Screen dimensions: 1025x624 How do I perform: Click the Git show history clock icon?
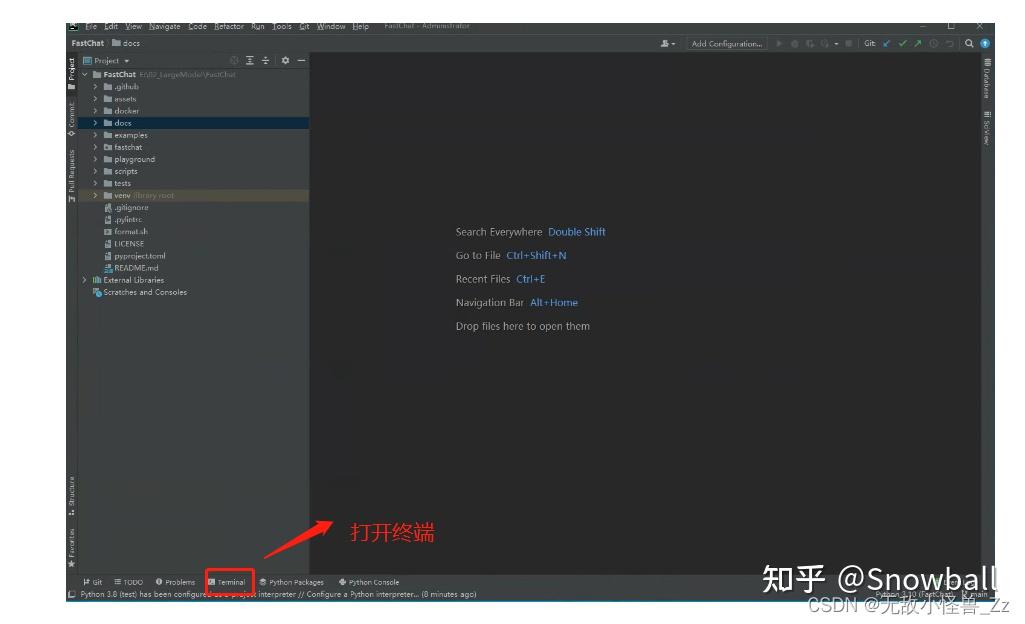[x=933, y=44]
